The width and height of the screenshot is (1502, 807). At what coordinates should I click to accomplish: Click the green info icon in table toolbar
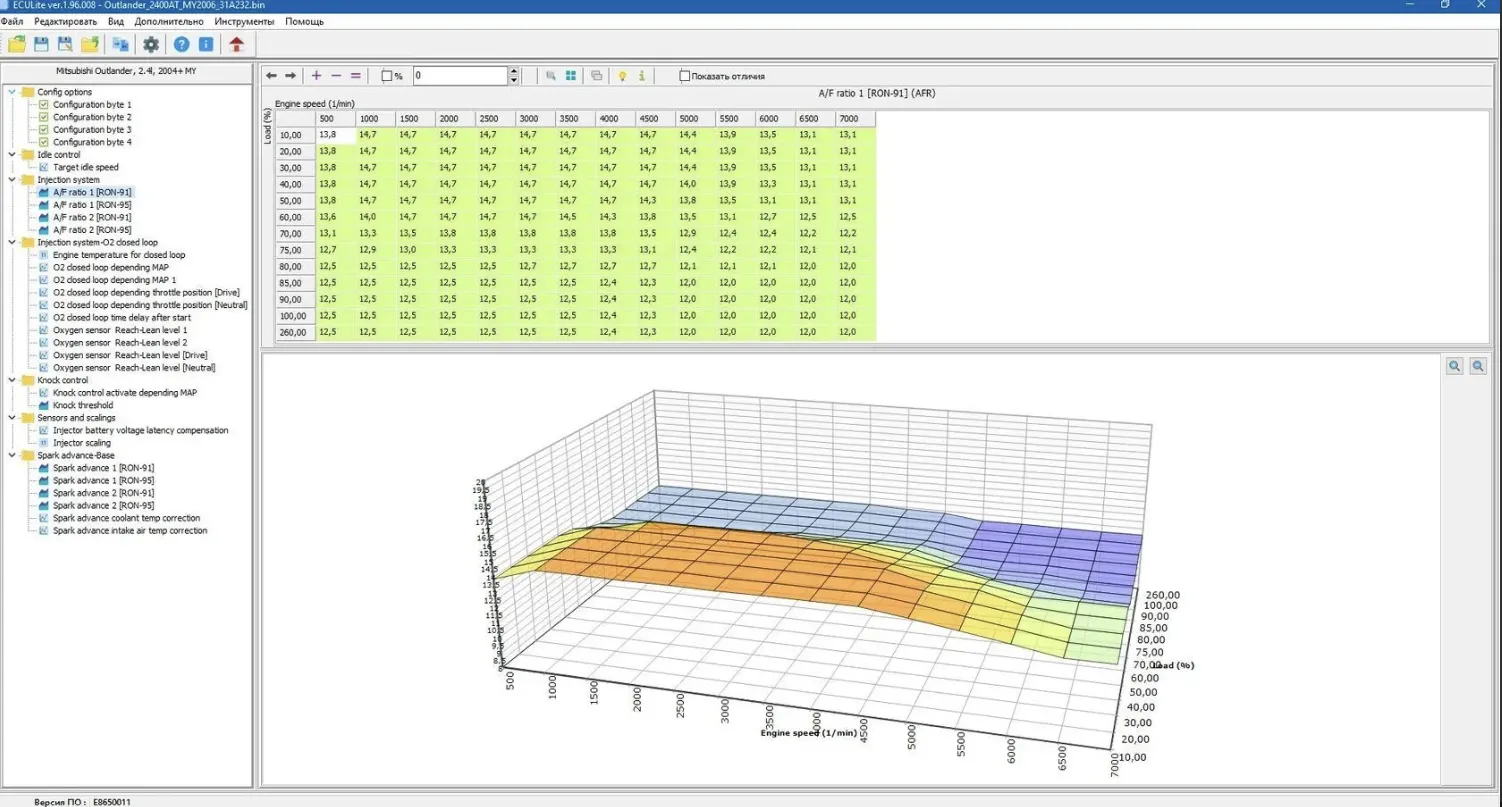click(641, 76)
